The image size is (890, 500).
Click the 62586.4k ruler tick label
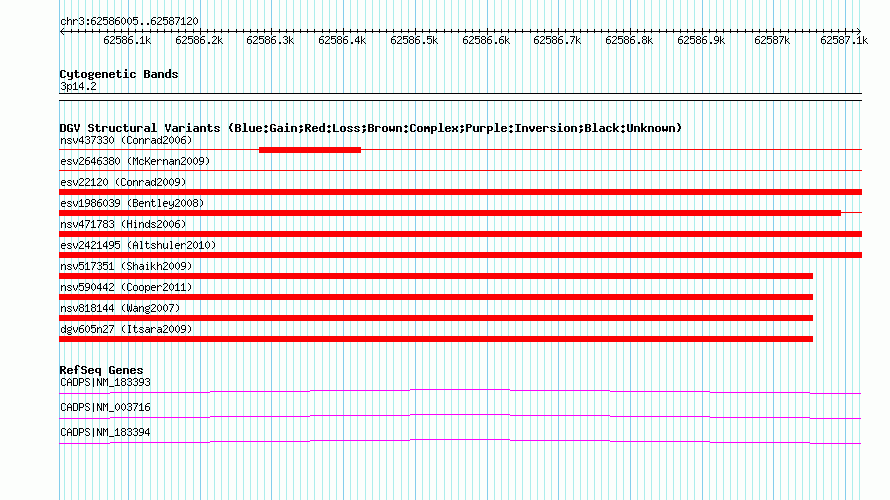point(342,41)
